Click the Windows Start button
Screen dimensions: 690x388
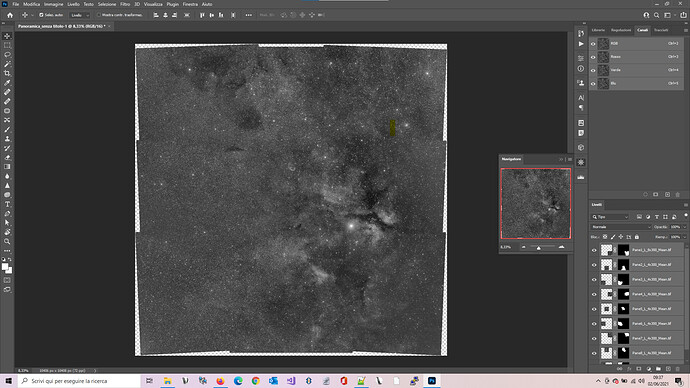click(x=8, y=381)
